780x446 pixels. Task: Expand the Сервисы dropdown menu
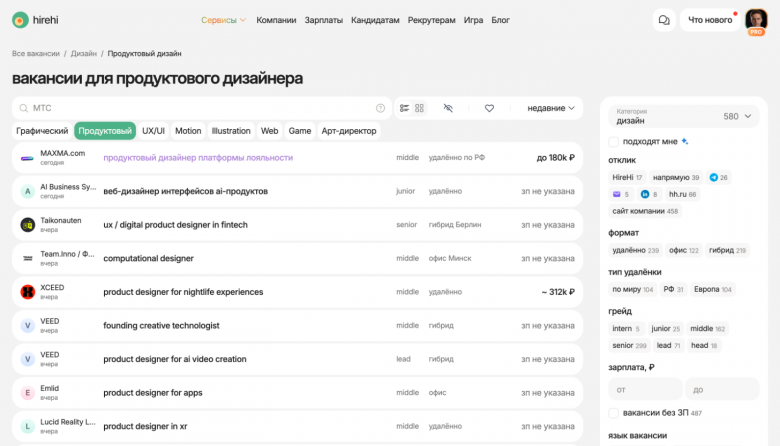[223, 20]
